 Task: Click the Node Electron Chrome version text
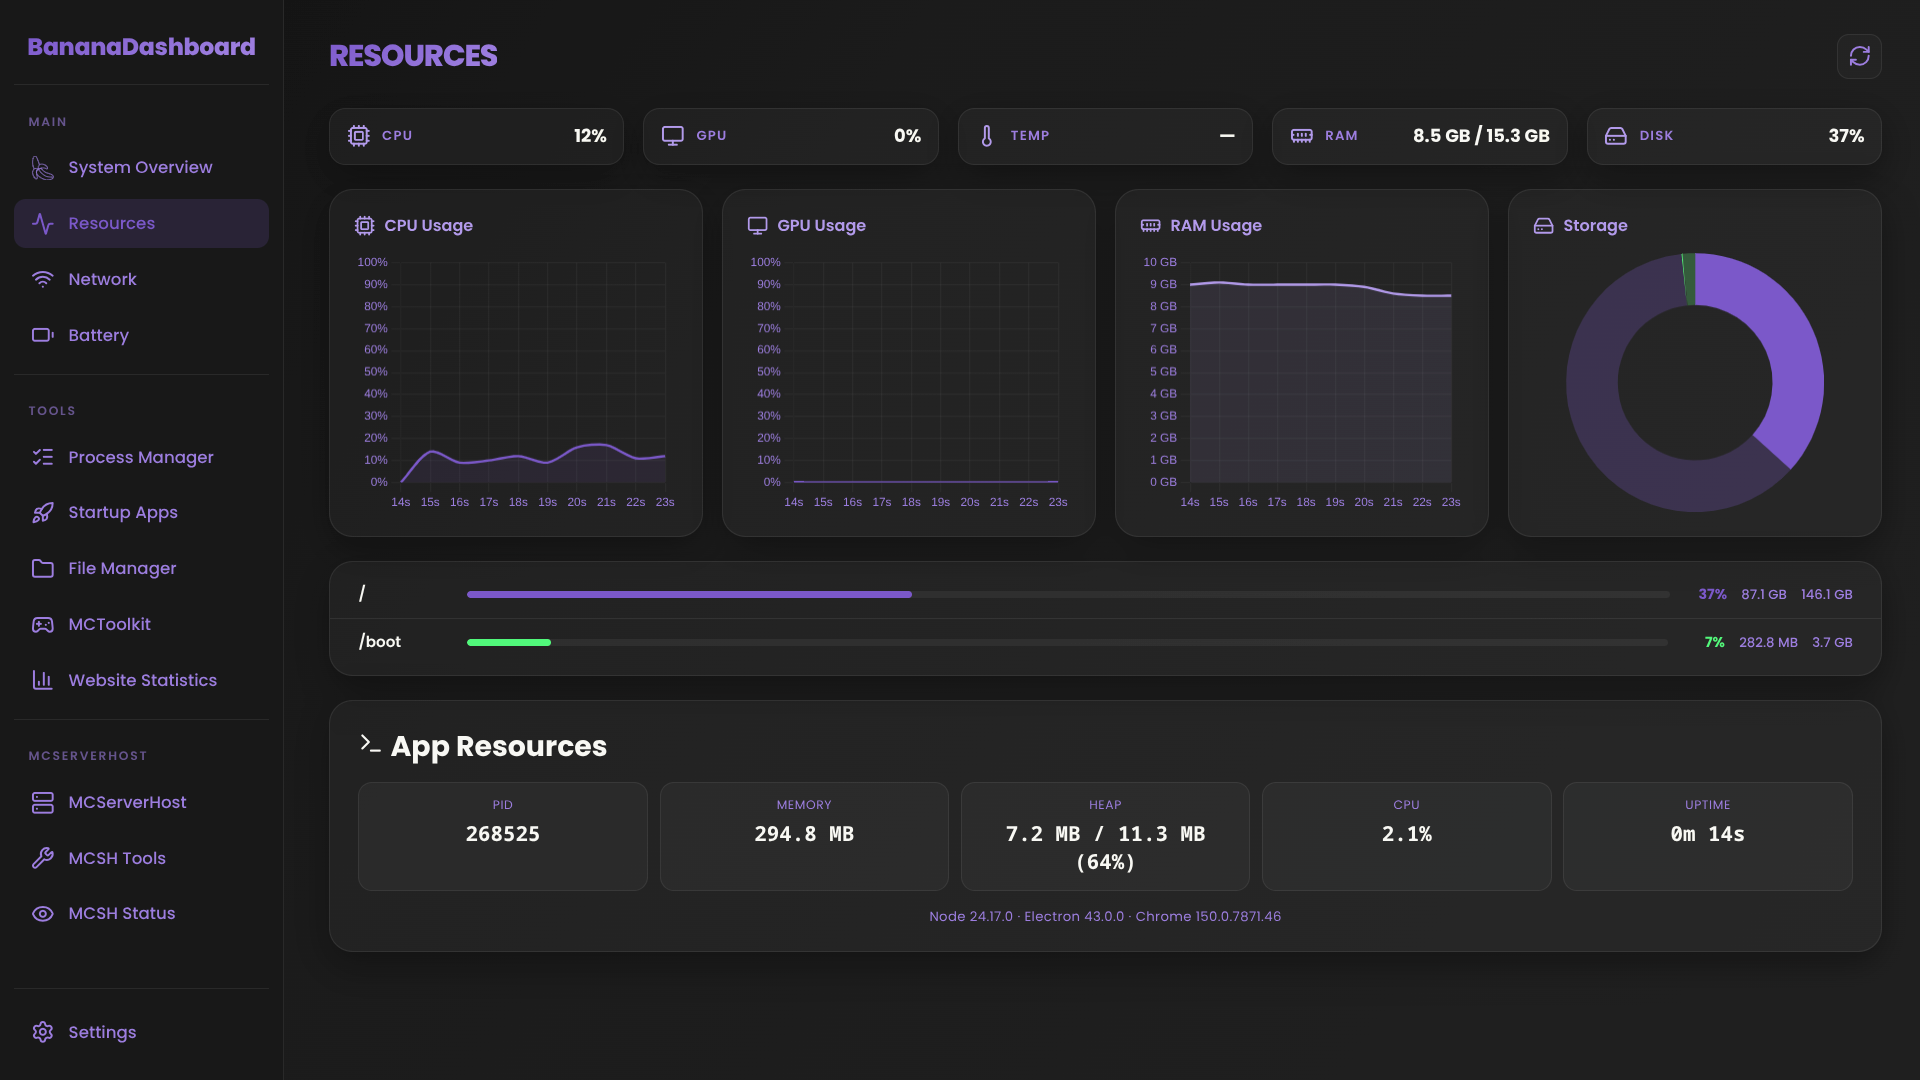click(1105, 916)
